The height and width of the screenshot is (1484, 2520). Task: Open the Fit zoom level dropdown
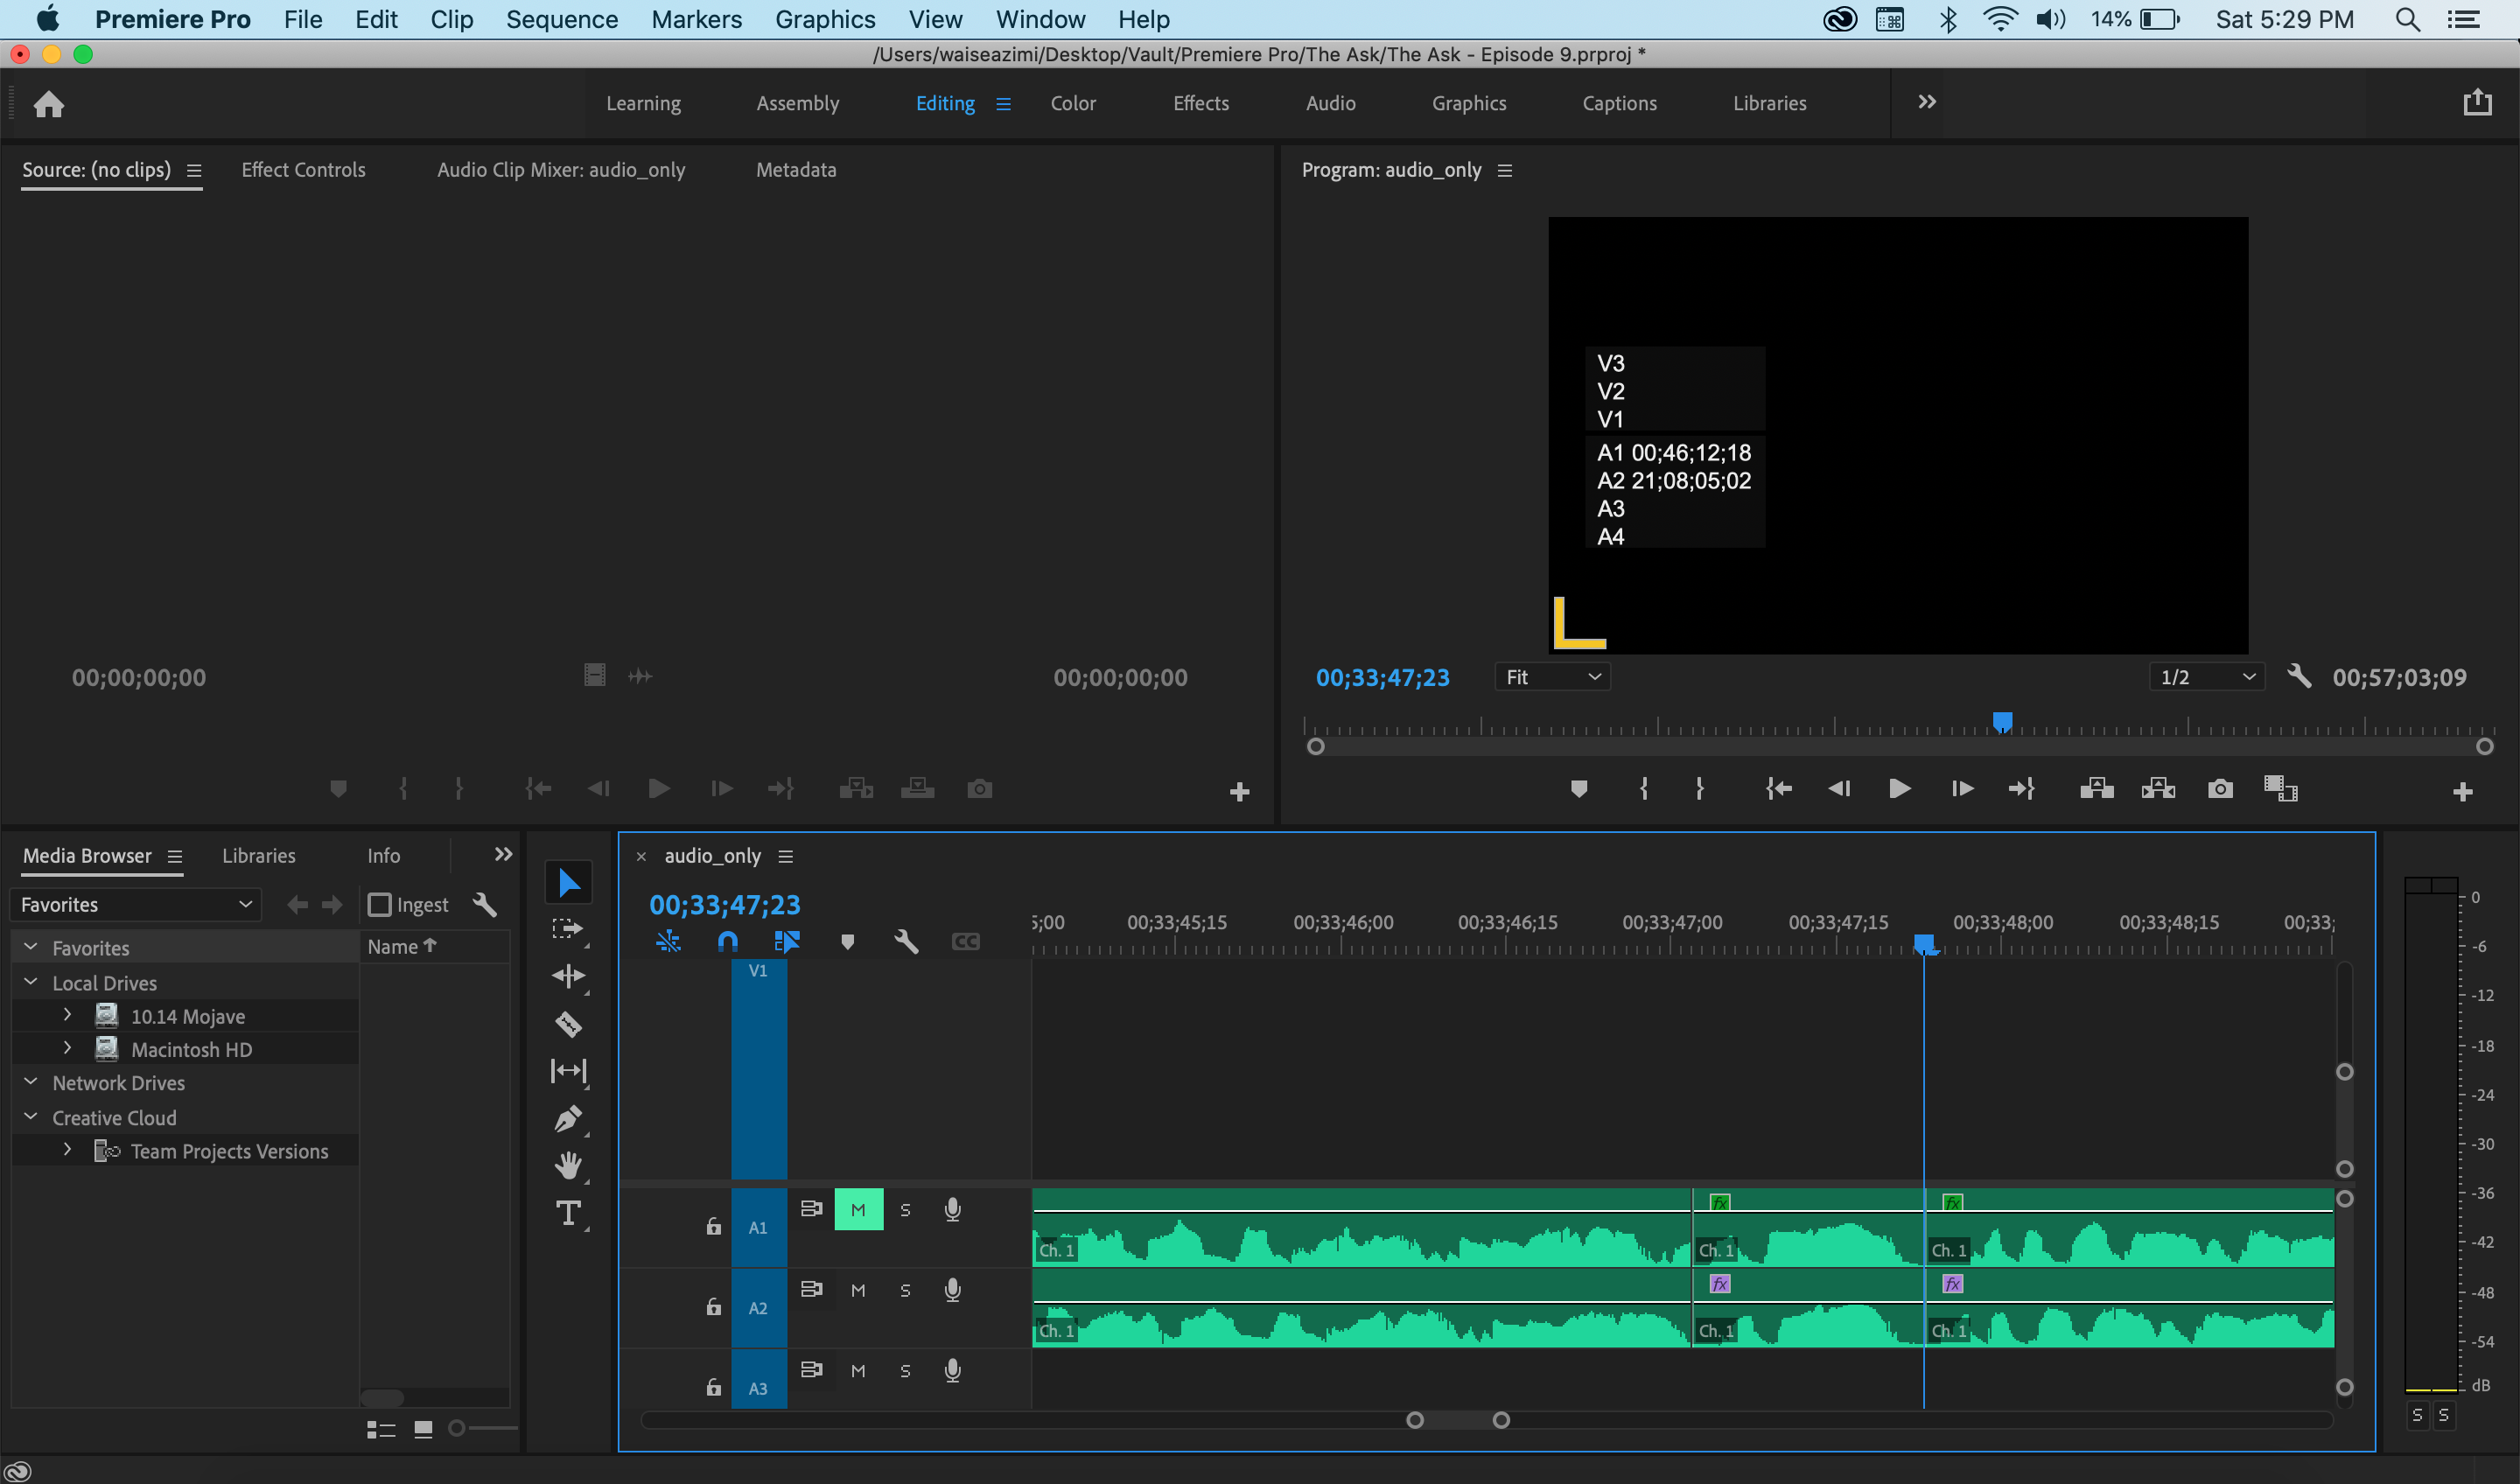(x=1552, y=677)
